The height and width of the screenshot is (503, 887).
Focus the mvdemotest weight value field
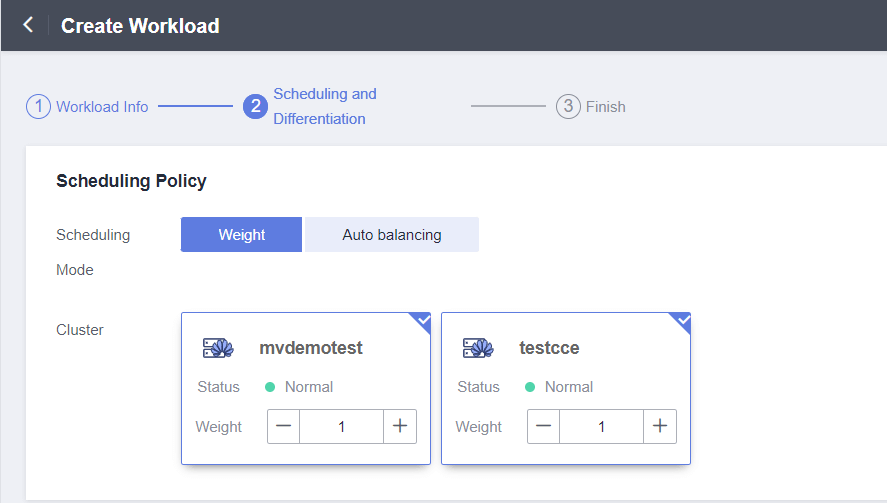pyautogui.click(x=342, y=427)
